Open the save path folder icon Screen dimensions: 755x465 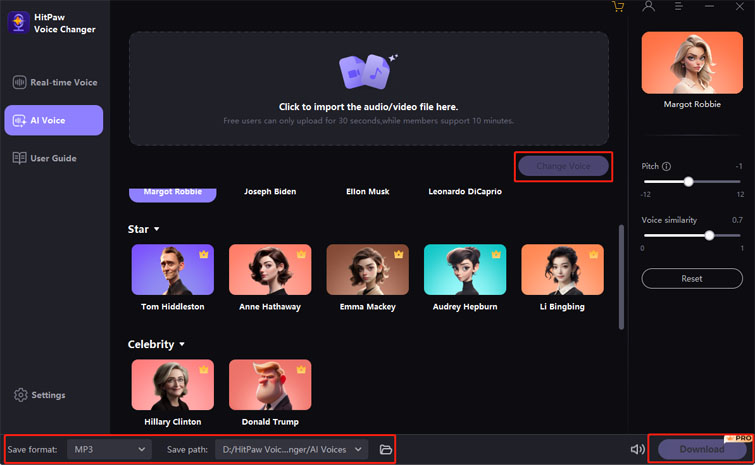(386, 449)
